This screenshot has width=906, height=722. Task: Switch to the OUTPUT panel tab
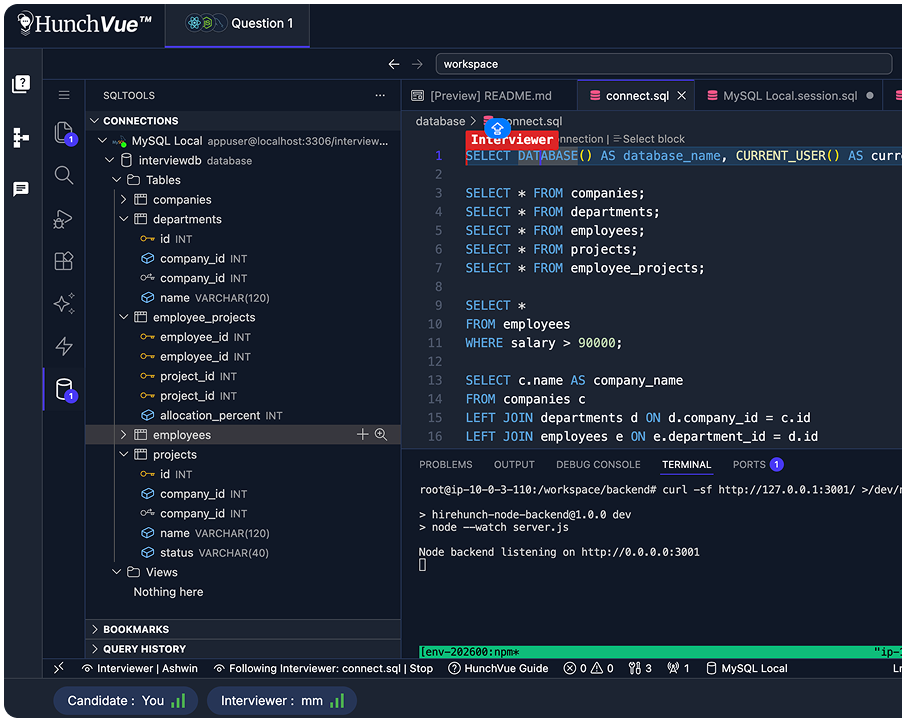[x=514, y=464]
